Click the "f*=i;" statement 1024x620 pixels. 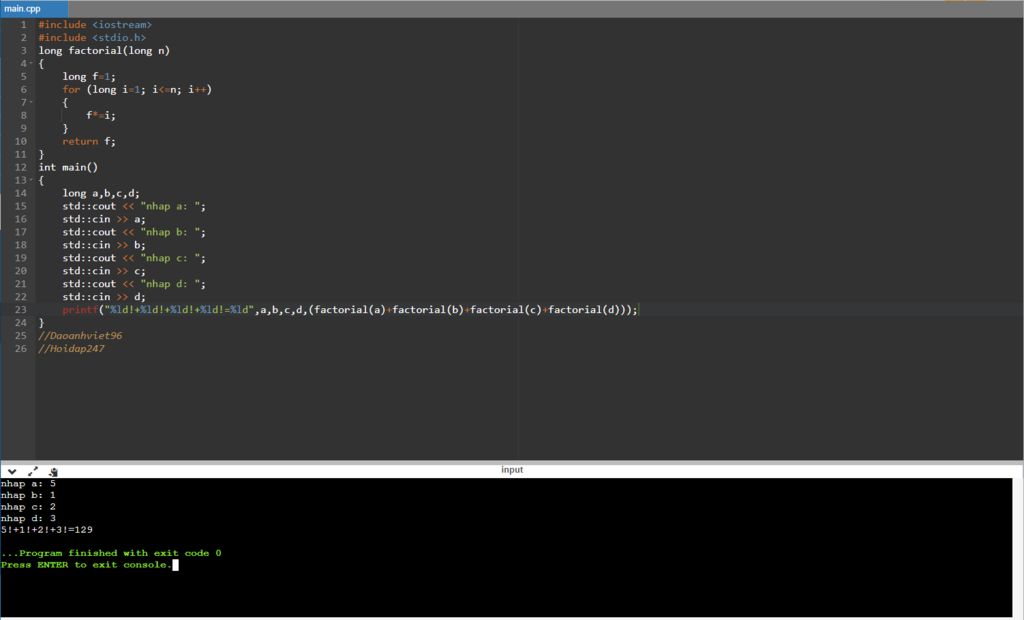[101, 116]
